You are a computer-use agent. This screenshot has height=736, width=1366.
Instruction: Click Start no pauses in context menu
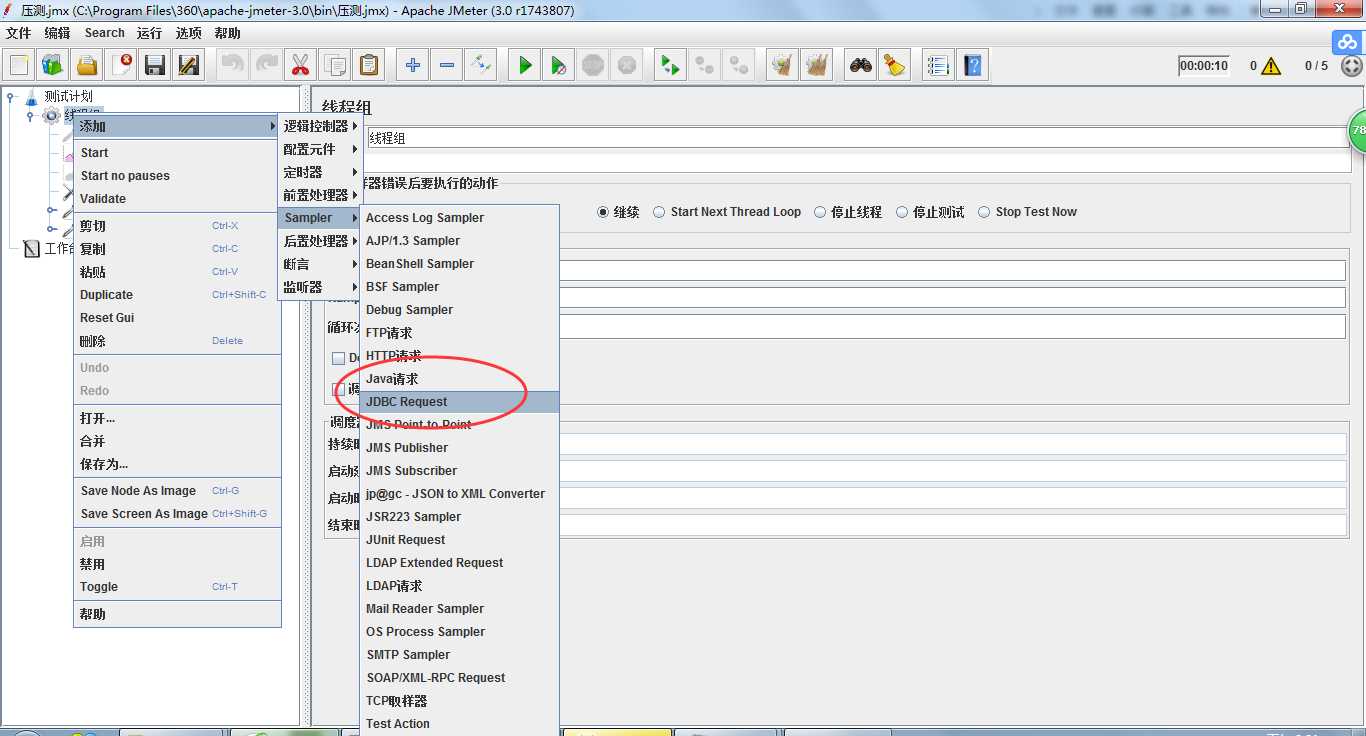(x=177, y=176)
